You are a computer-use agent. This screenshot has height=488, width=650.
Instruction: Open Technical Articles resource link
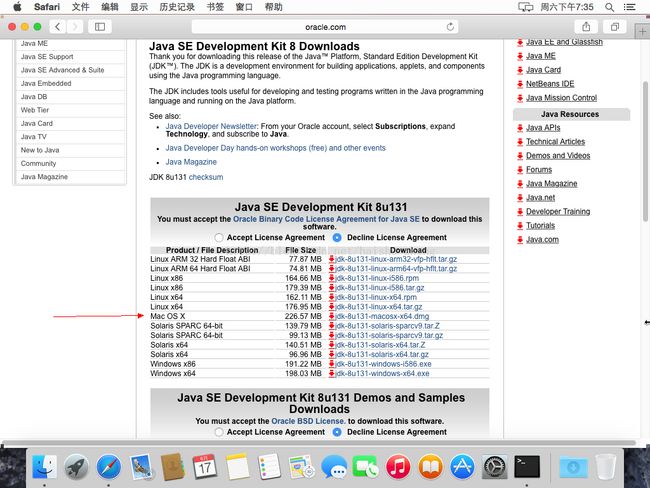click(x=555, y=142)
